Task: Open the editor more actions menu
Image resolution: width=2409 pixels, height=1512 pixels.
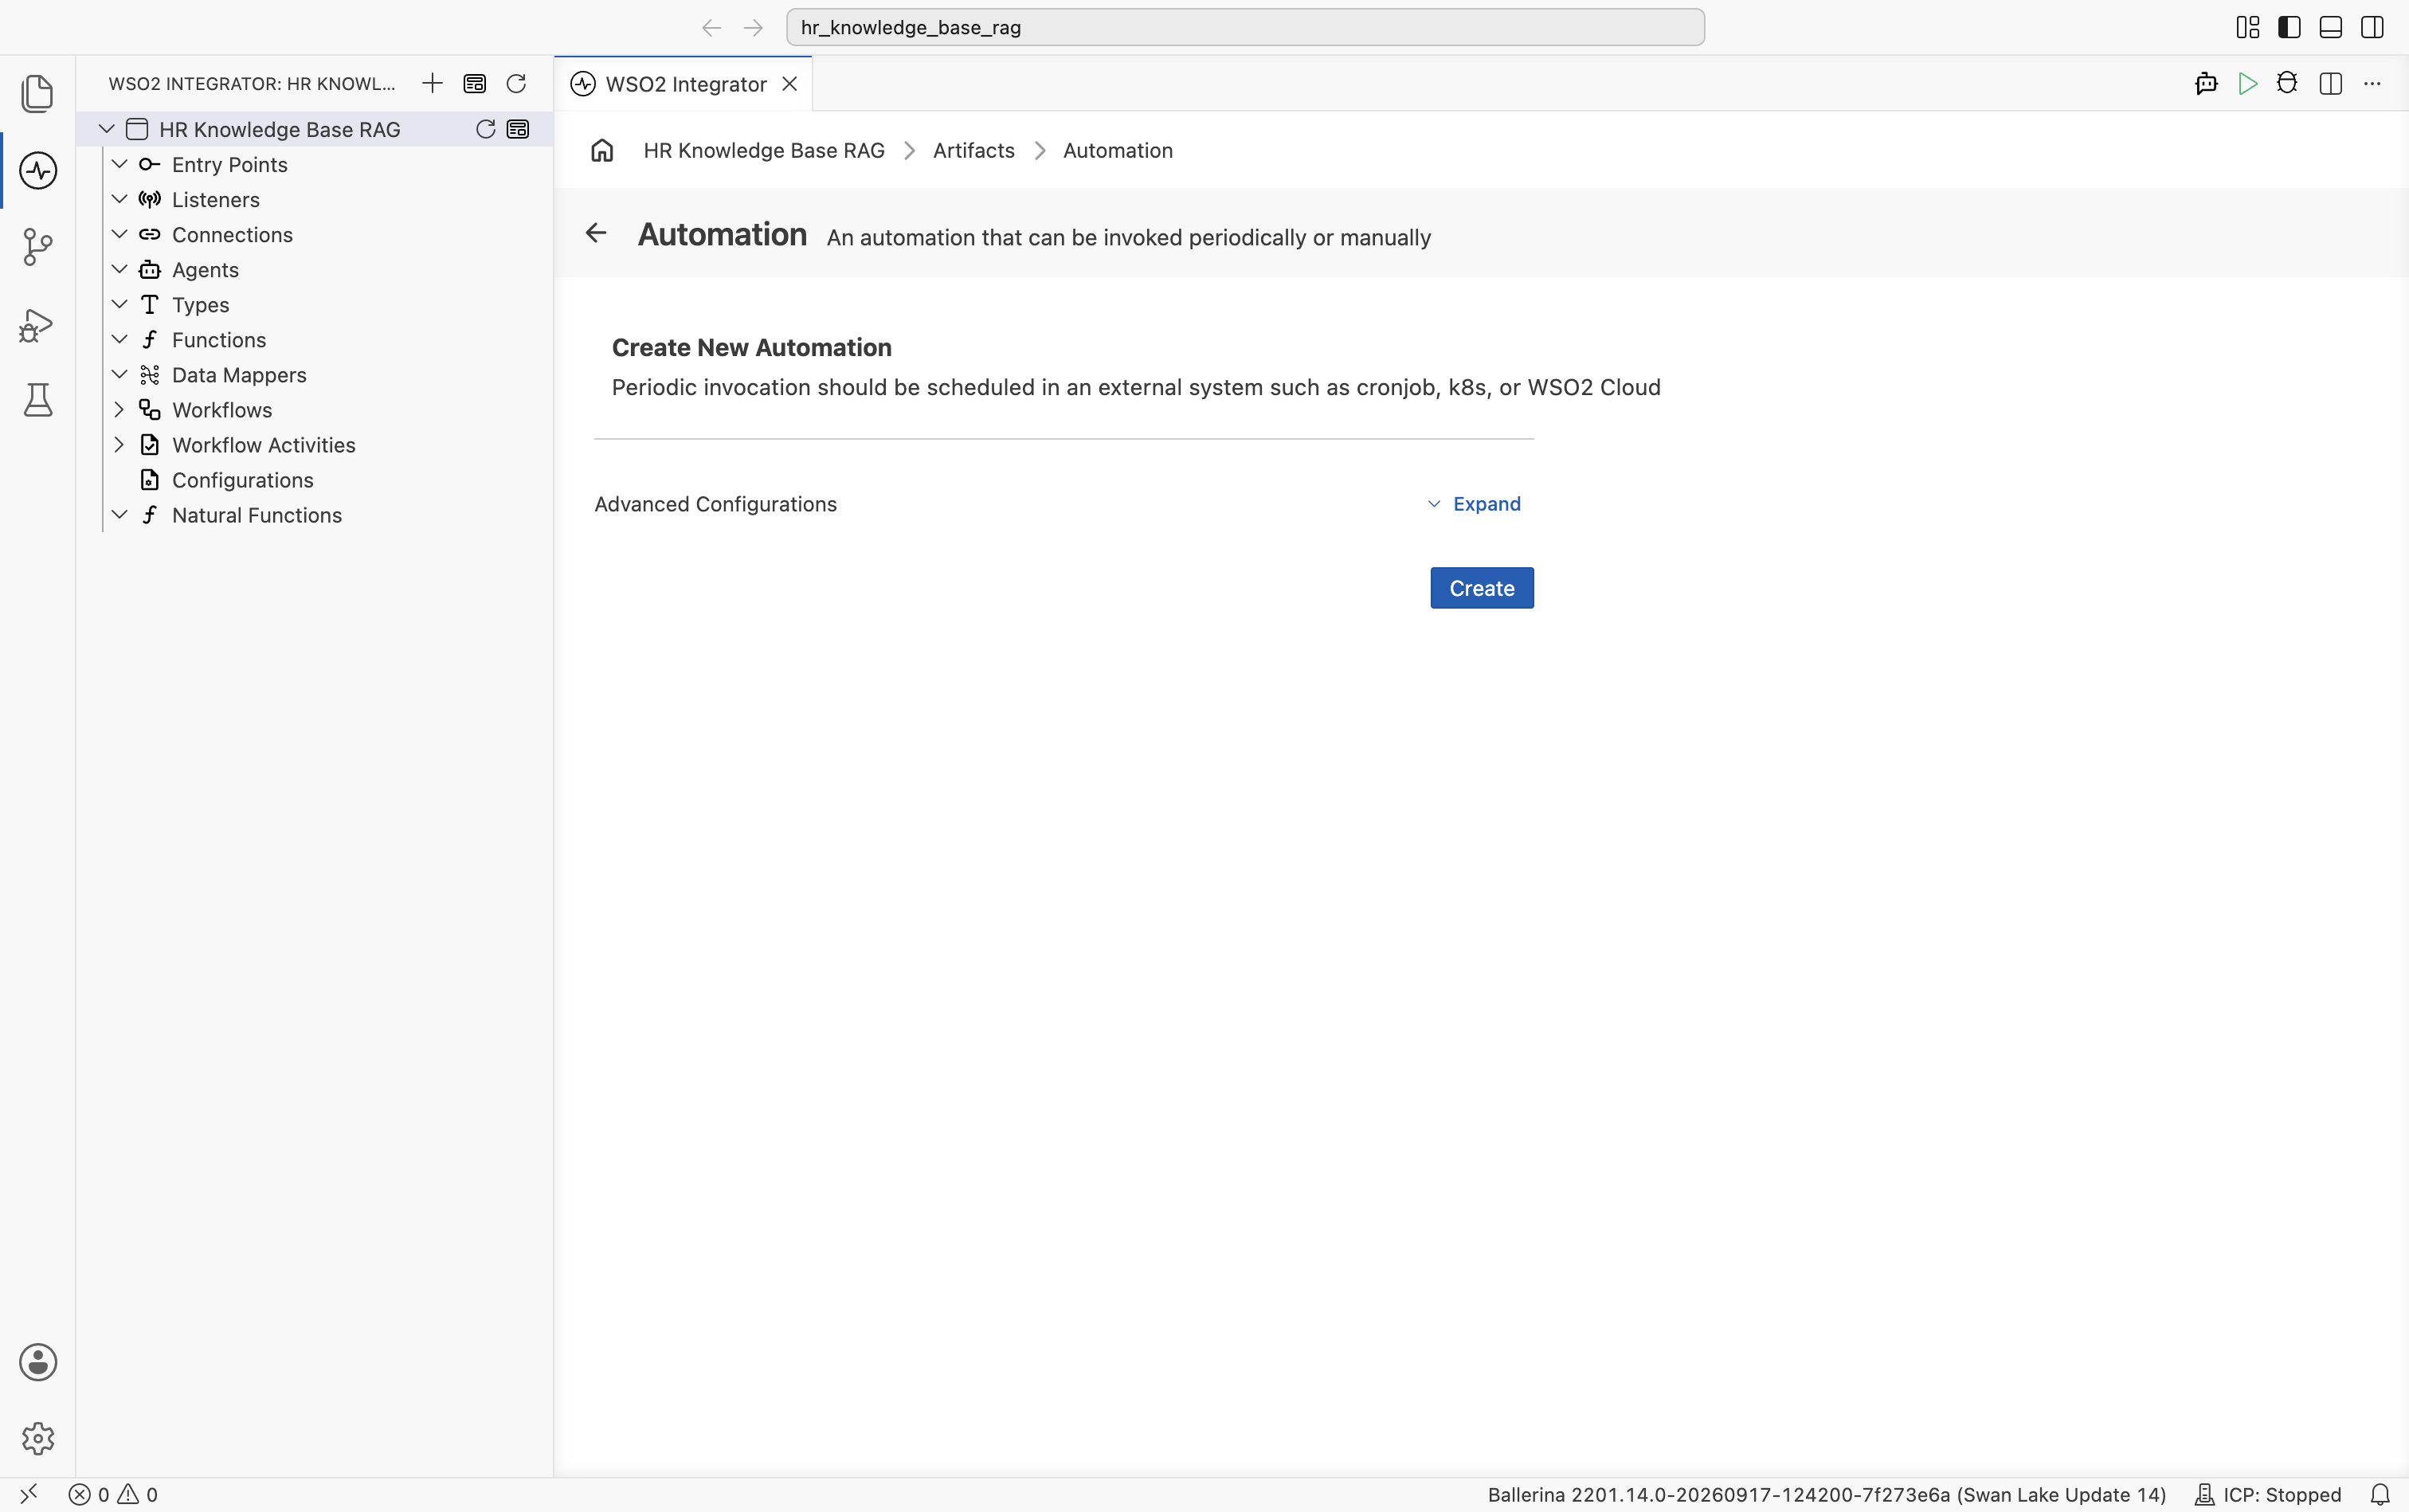Action: tap(2372, 83)
